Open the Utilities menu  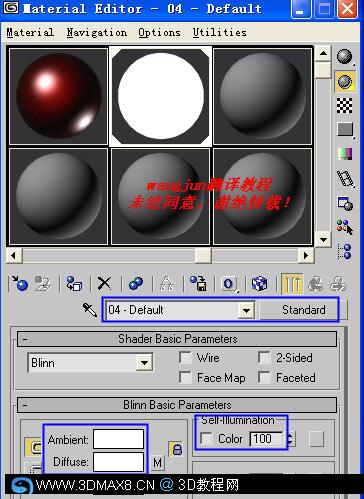point(220,32)
